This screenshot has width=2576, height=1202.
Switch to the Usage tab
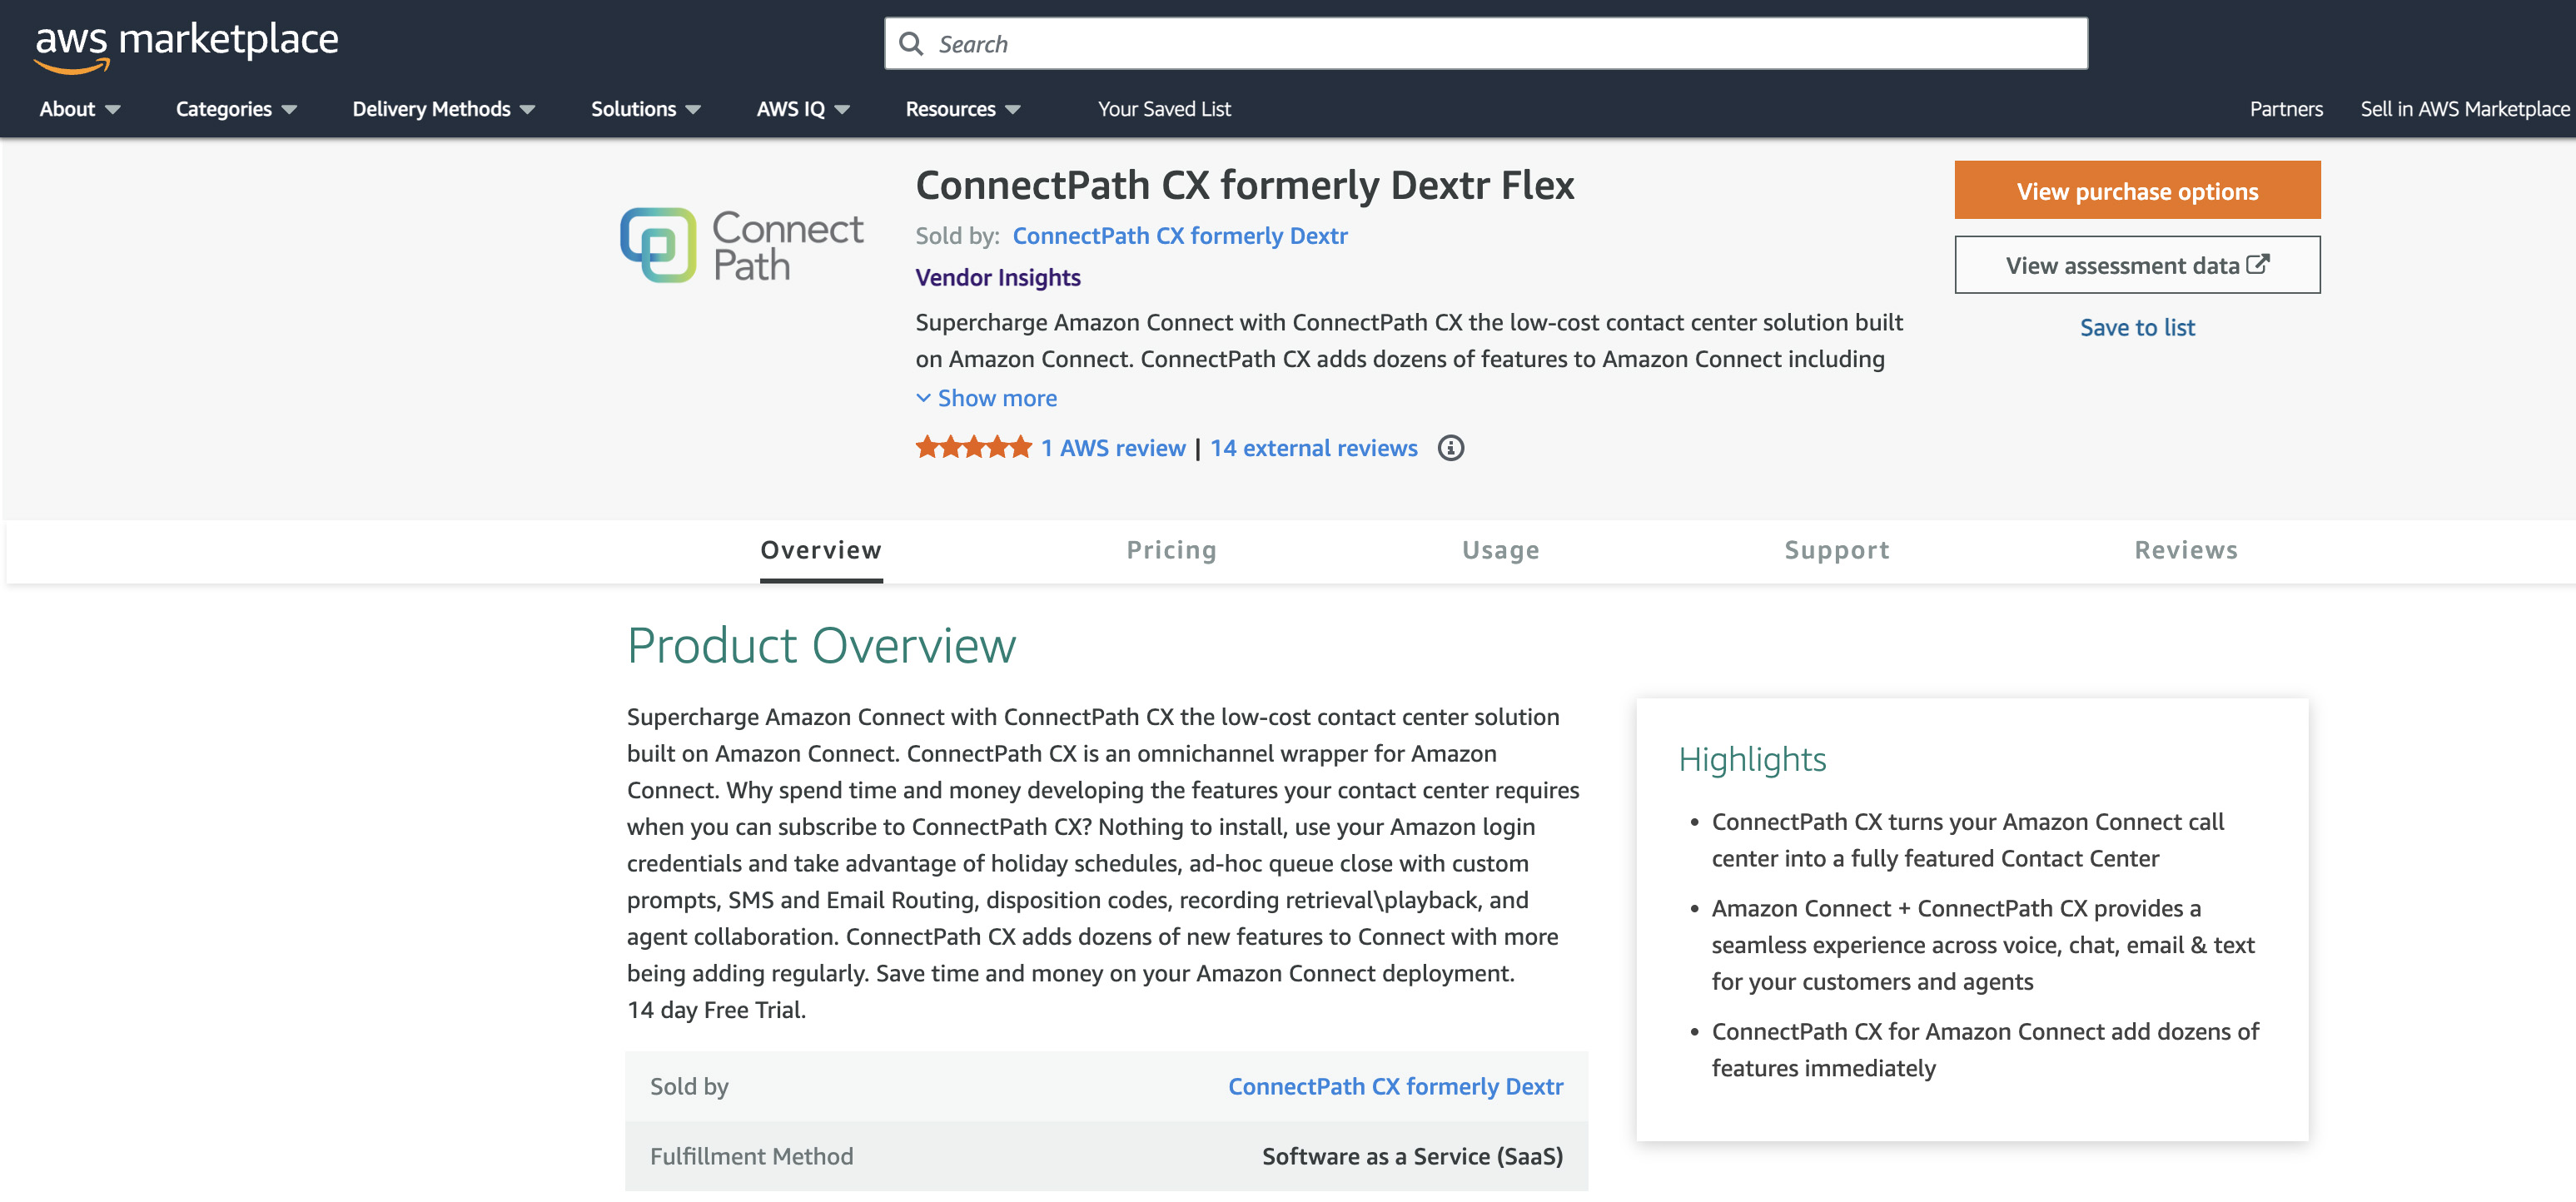click(x=1500, y=550)
